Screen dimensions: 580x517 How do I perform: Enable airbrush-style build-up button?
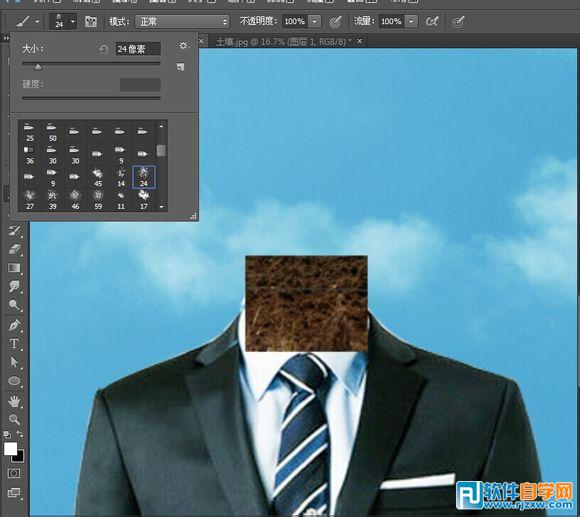coord(432,22)
